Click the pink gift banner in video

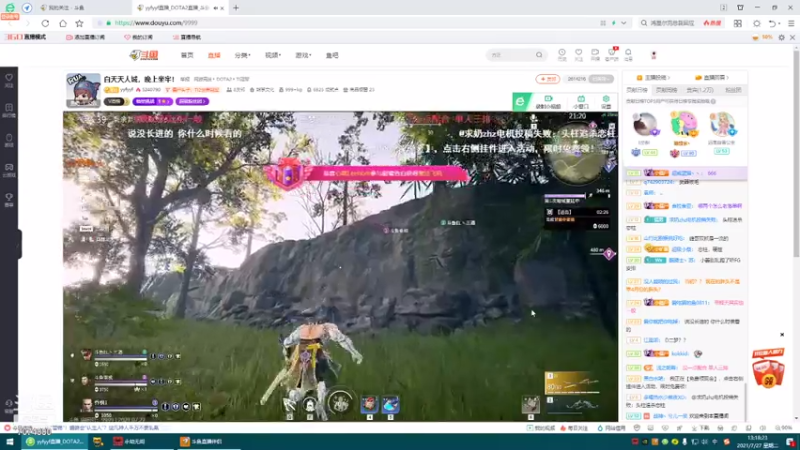click(367, 173)
